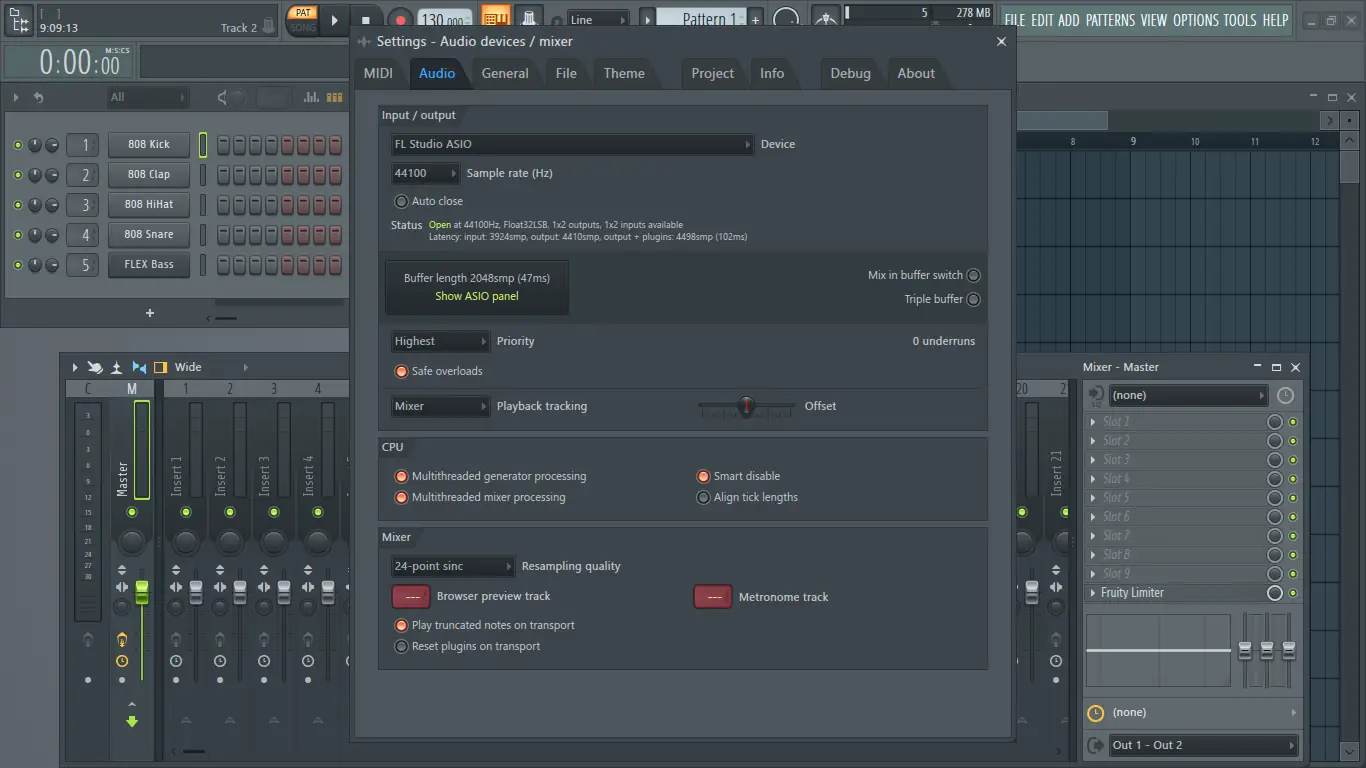
Task: Click the add channel plus icon in Channel rack
Action: [x=149, y=312]
